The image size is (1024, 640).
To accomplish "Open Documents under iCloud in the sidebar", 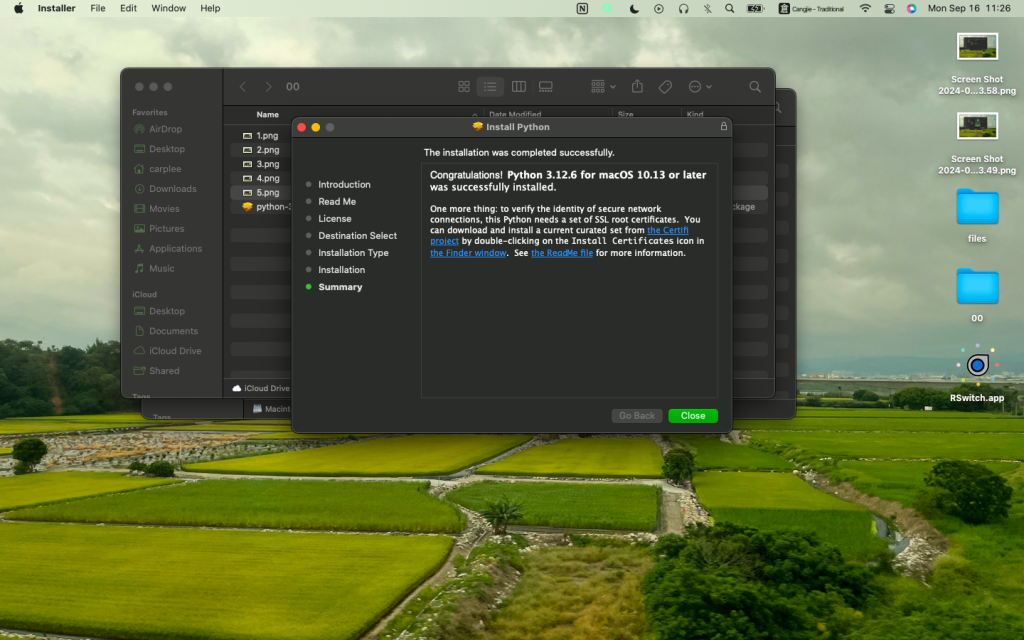I will (173, 331).
